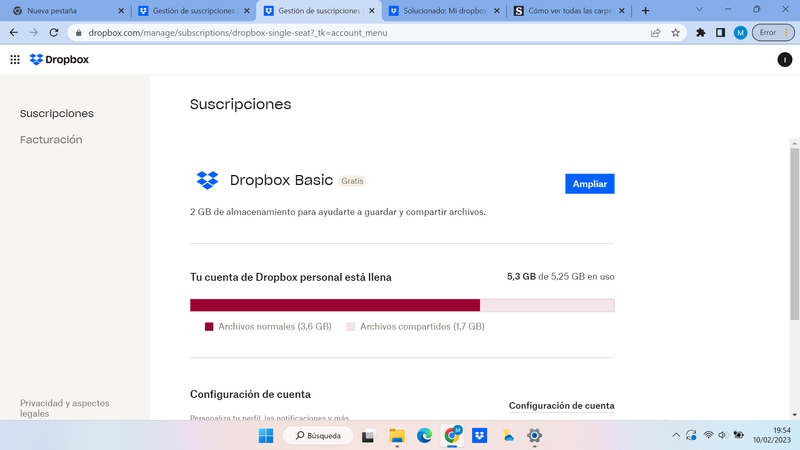The height and width of the screenshot is (450, 800).
Task: Click '5,3 GB de 5,25 GB en uso' text
Action: pos(560,277)
